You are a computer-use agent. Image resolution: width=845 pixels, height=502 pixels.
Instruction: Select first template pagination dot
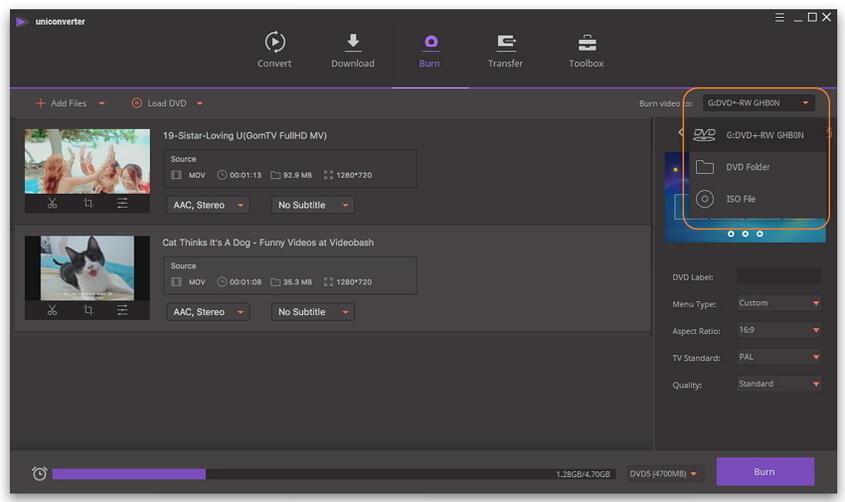(x=731, y=234)
